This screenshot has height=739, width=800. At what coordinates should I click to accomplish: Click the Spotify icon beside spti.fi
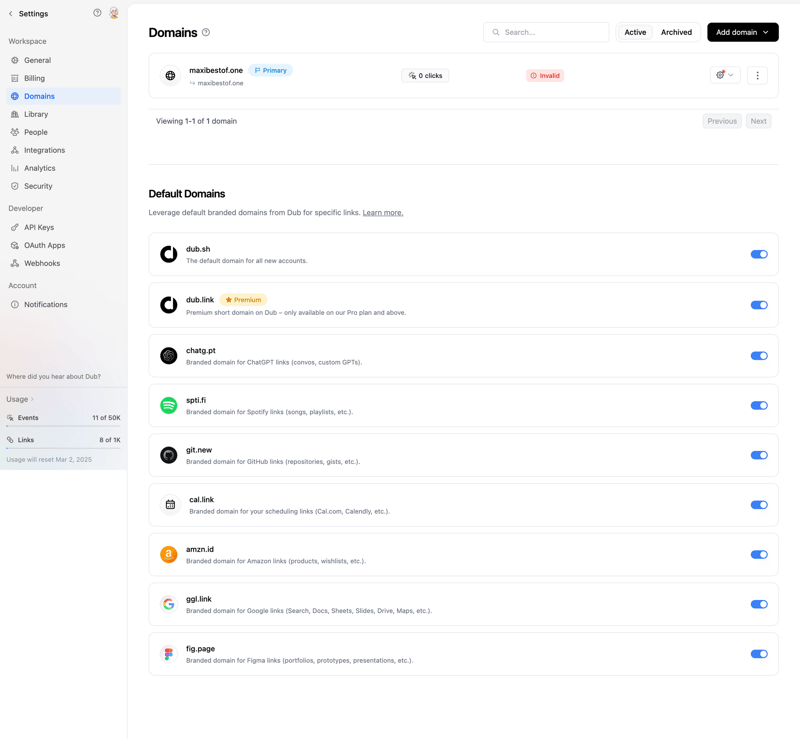168,405
